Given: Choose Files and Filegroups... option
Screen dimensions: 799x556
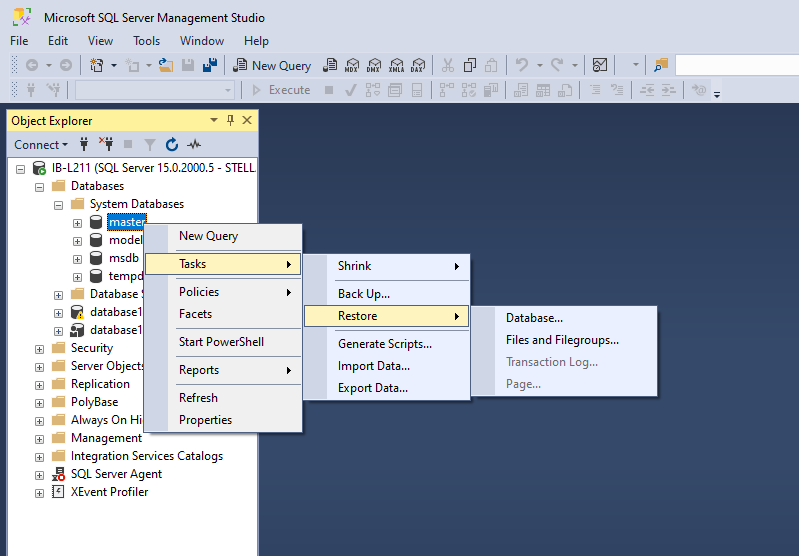Looking at the screenshot, I should click(564, 340).
